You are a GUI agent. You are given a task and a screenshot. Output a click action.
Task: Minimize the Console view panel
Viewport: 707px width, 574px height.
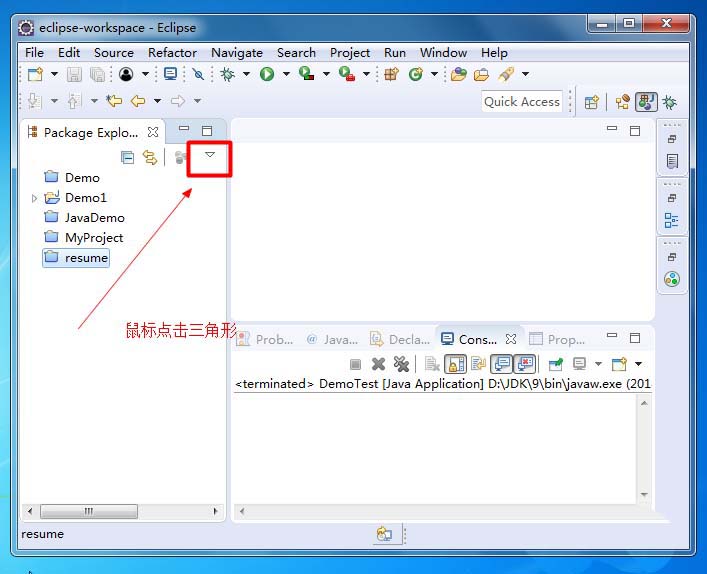(612, 336)
